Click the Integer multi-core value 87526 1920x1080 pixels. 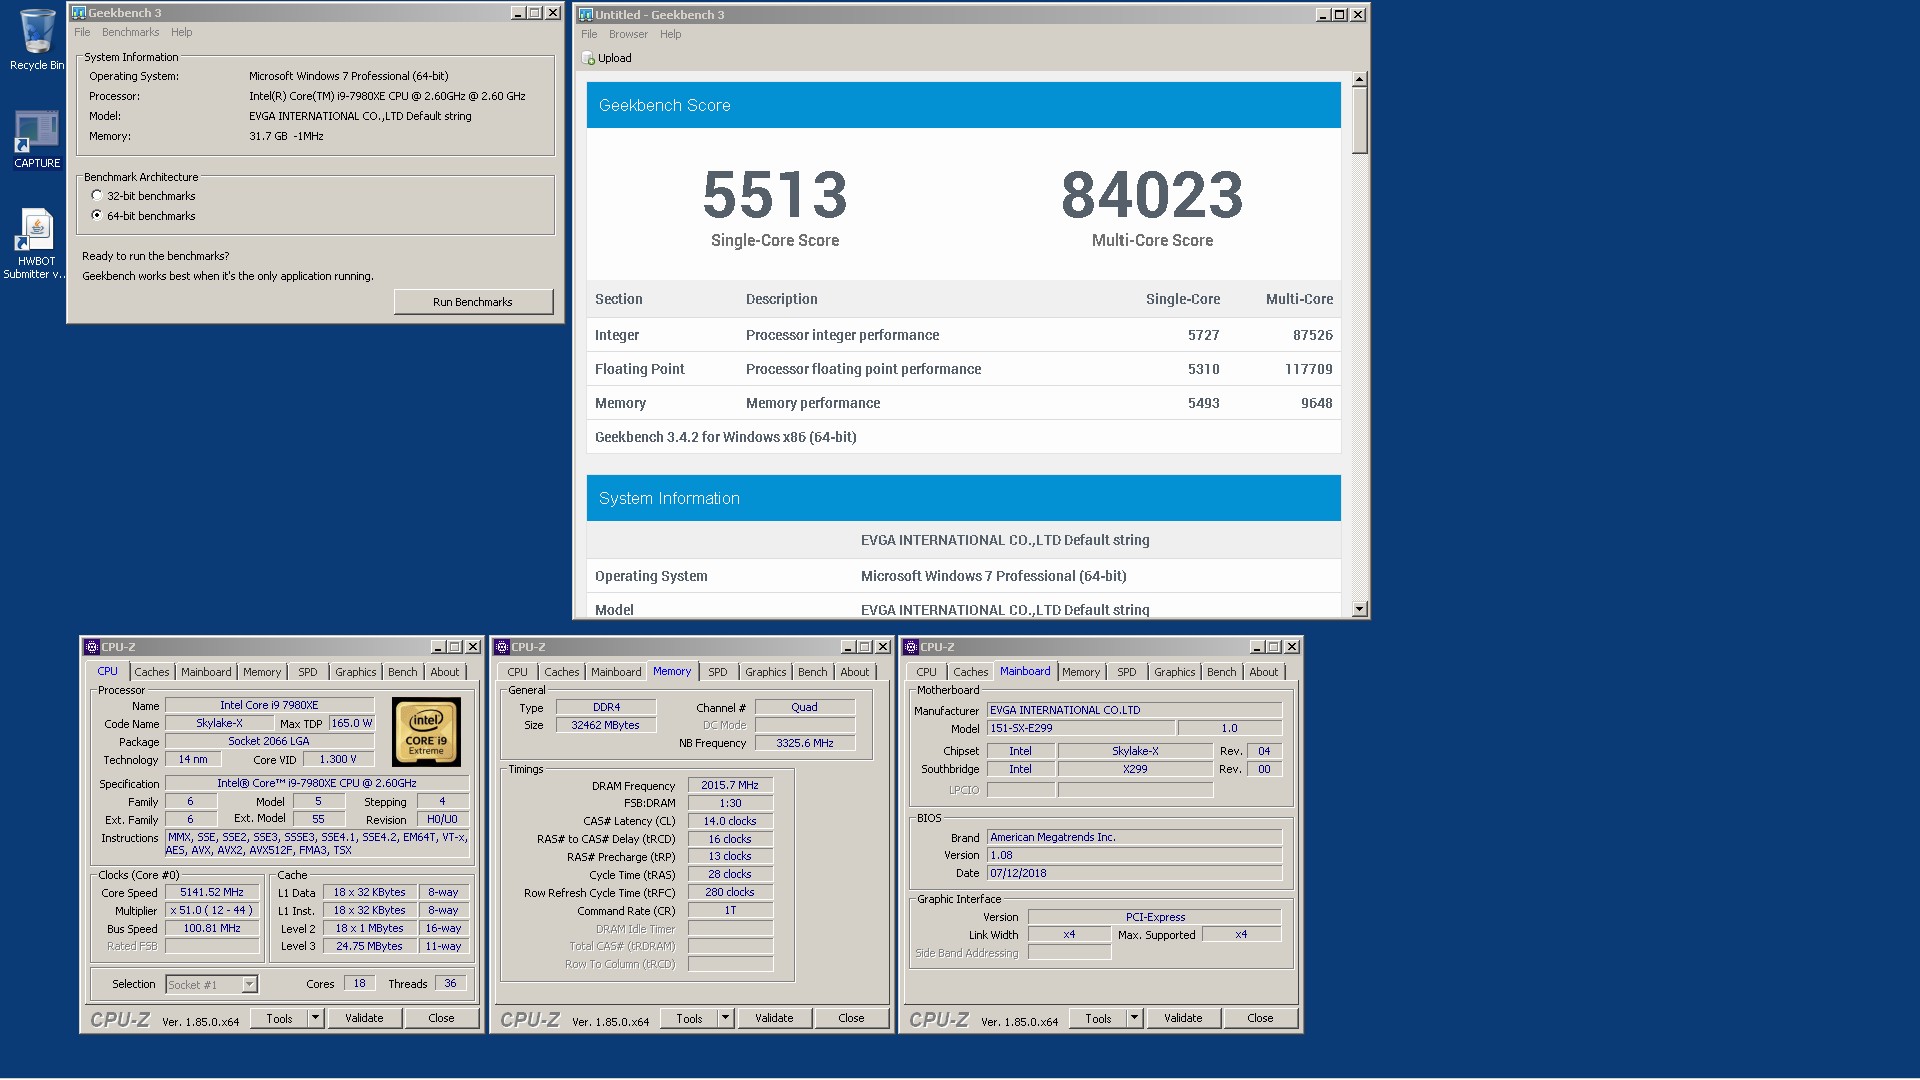pos(1312,335)
